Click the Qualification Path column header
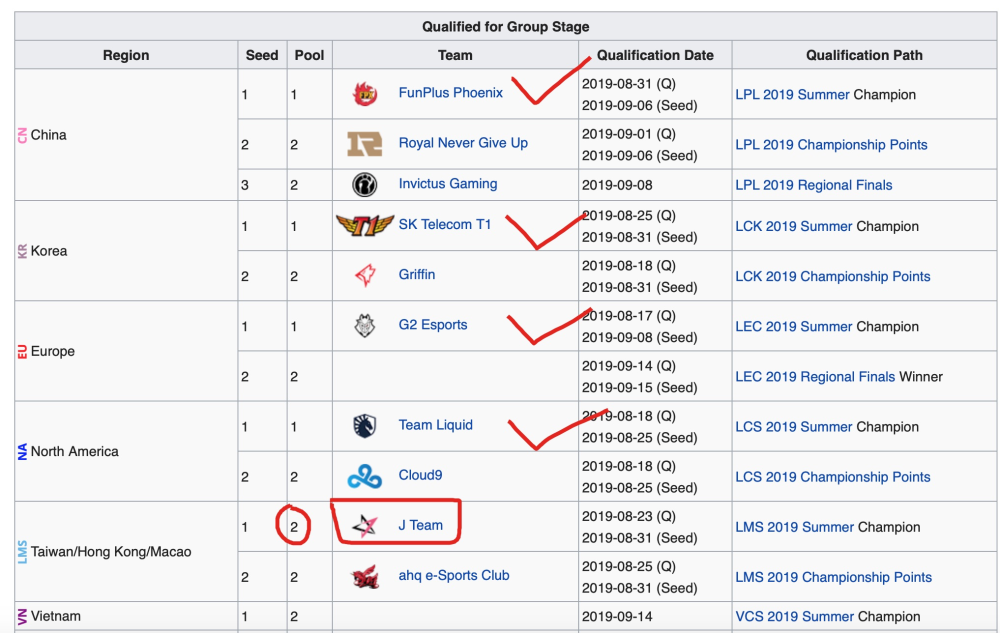The image size is (1000, 633). coord(864,55)
